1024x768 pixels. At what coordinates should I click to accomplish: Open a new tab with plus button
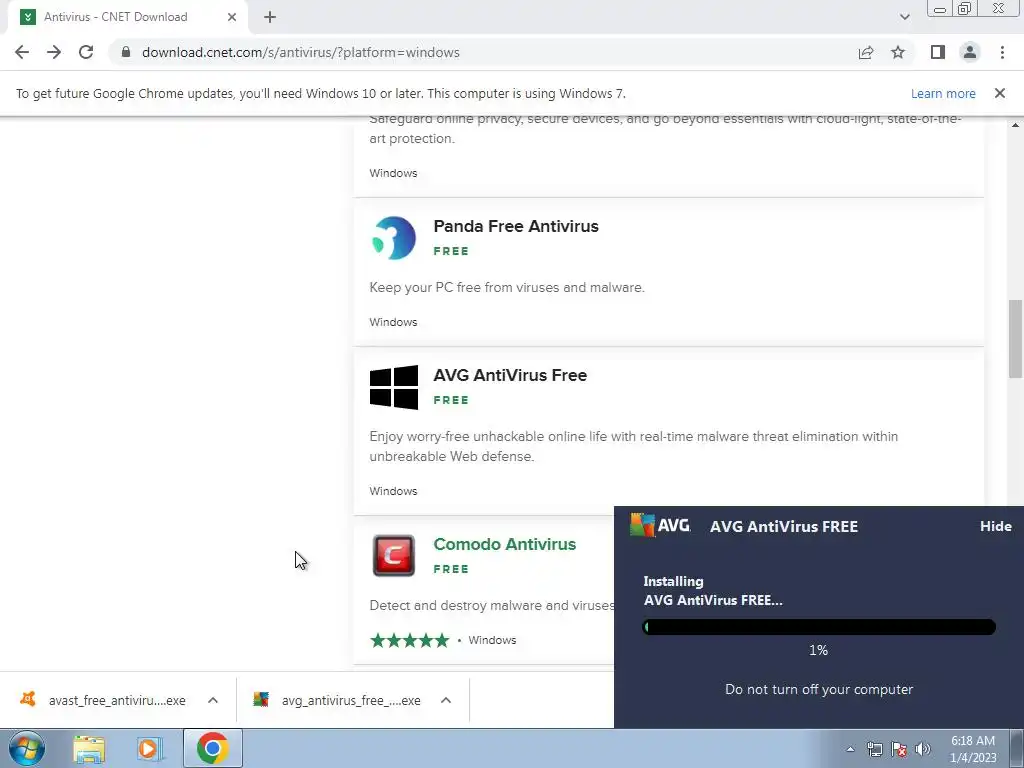point(270,17)
